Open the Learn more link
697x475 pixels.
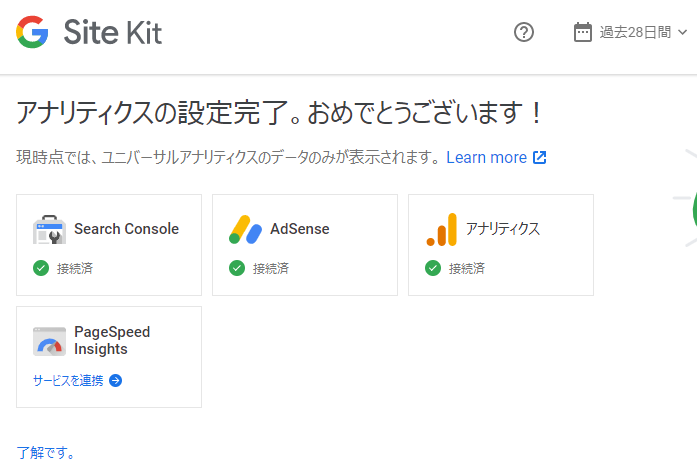pyautogui.click(x=486, y=157)
